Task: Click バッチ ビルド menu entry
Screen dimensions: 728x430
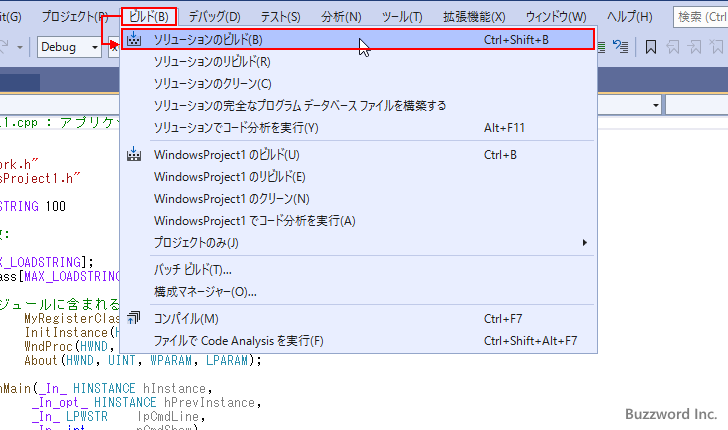Action: (193, 270)
